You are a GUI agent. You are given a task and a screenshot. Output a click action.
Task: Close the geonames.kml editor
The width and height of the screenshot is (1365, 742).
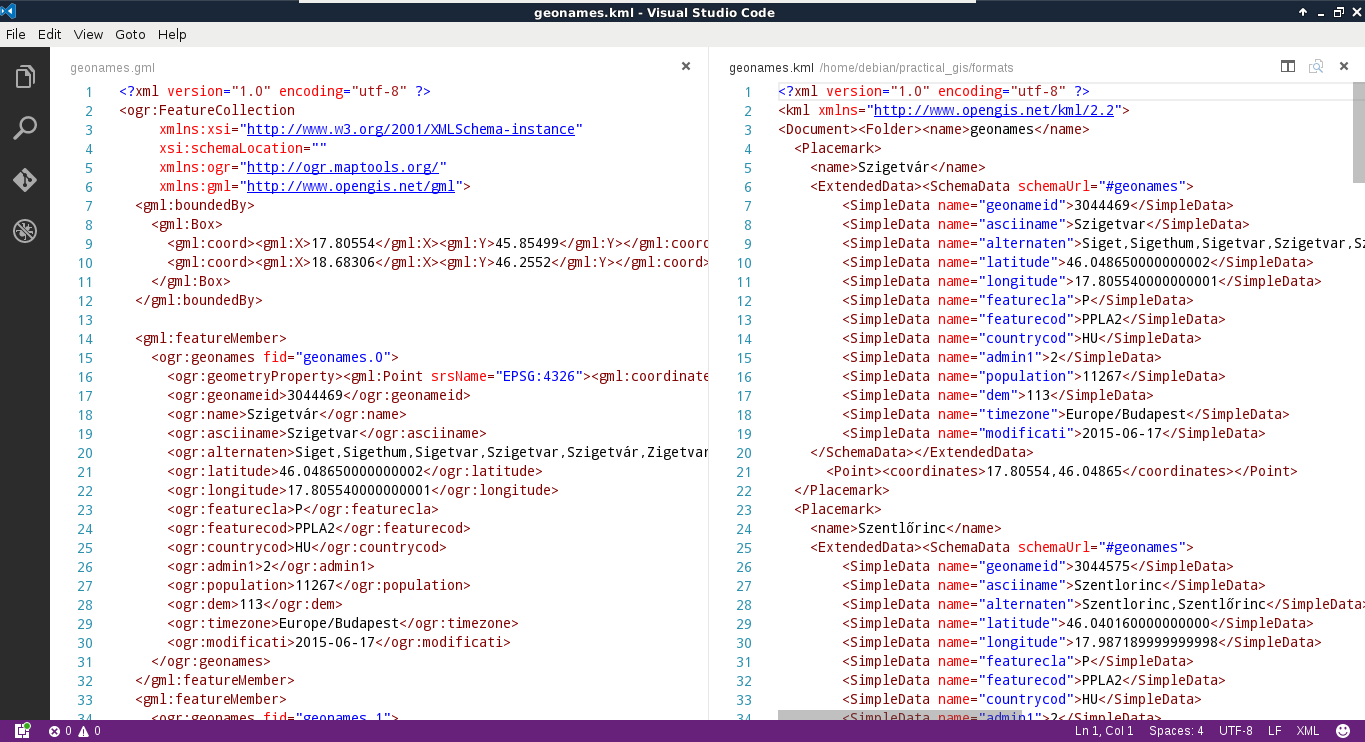coord(1344,67)
